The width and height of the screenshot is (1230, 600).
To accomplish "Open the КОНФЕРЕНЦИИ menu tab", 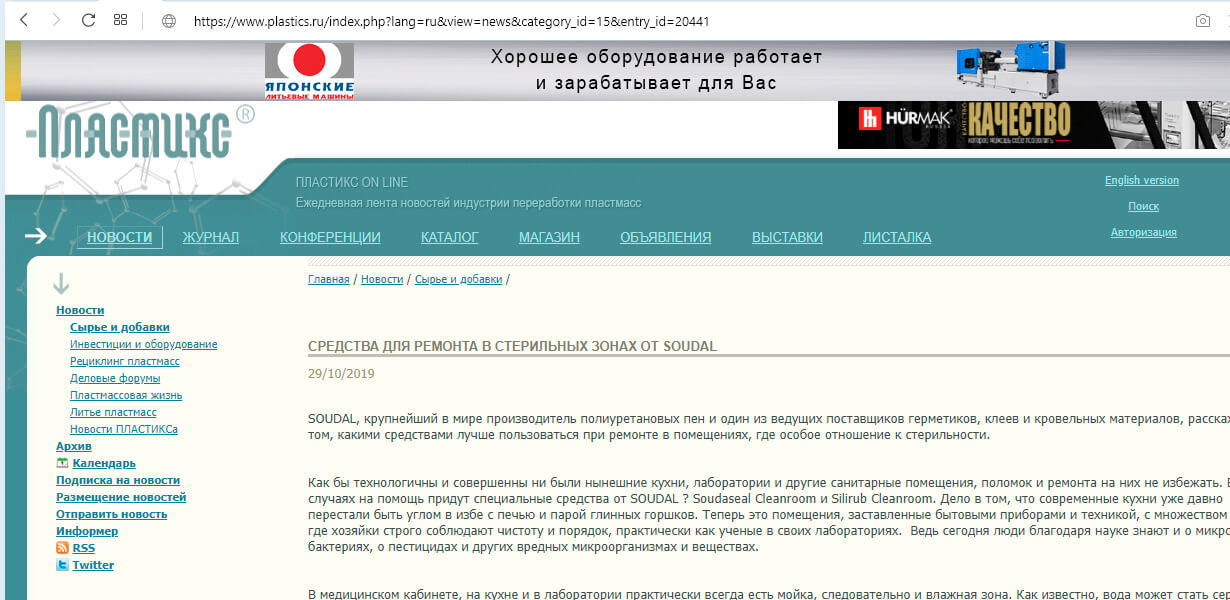I will point(330,237).
